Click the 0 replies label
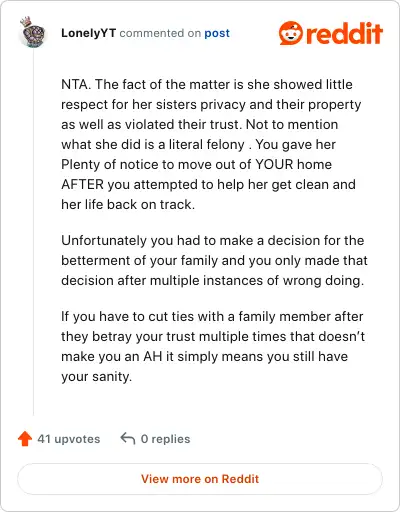 pyautogui.click(x=165, y=439)
